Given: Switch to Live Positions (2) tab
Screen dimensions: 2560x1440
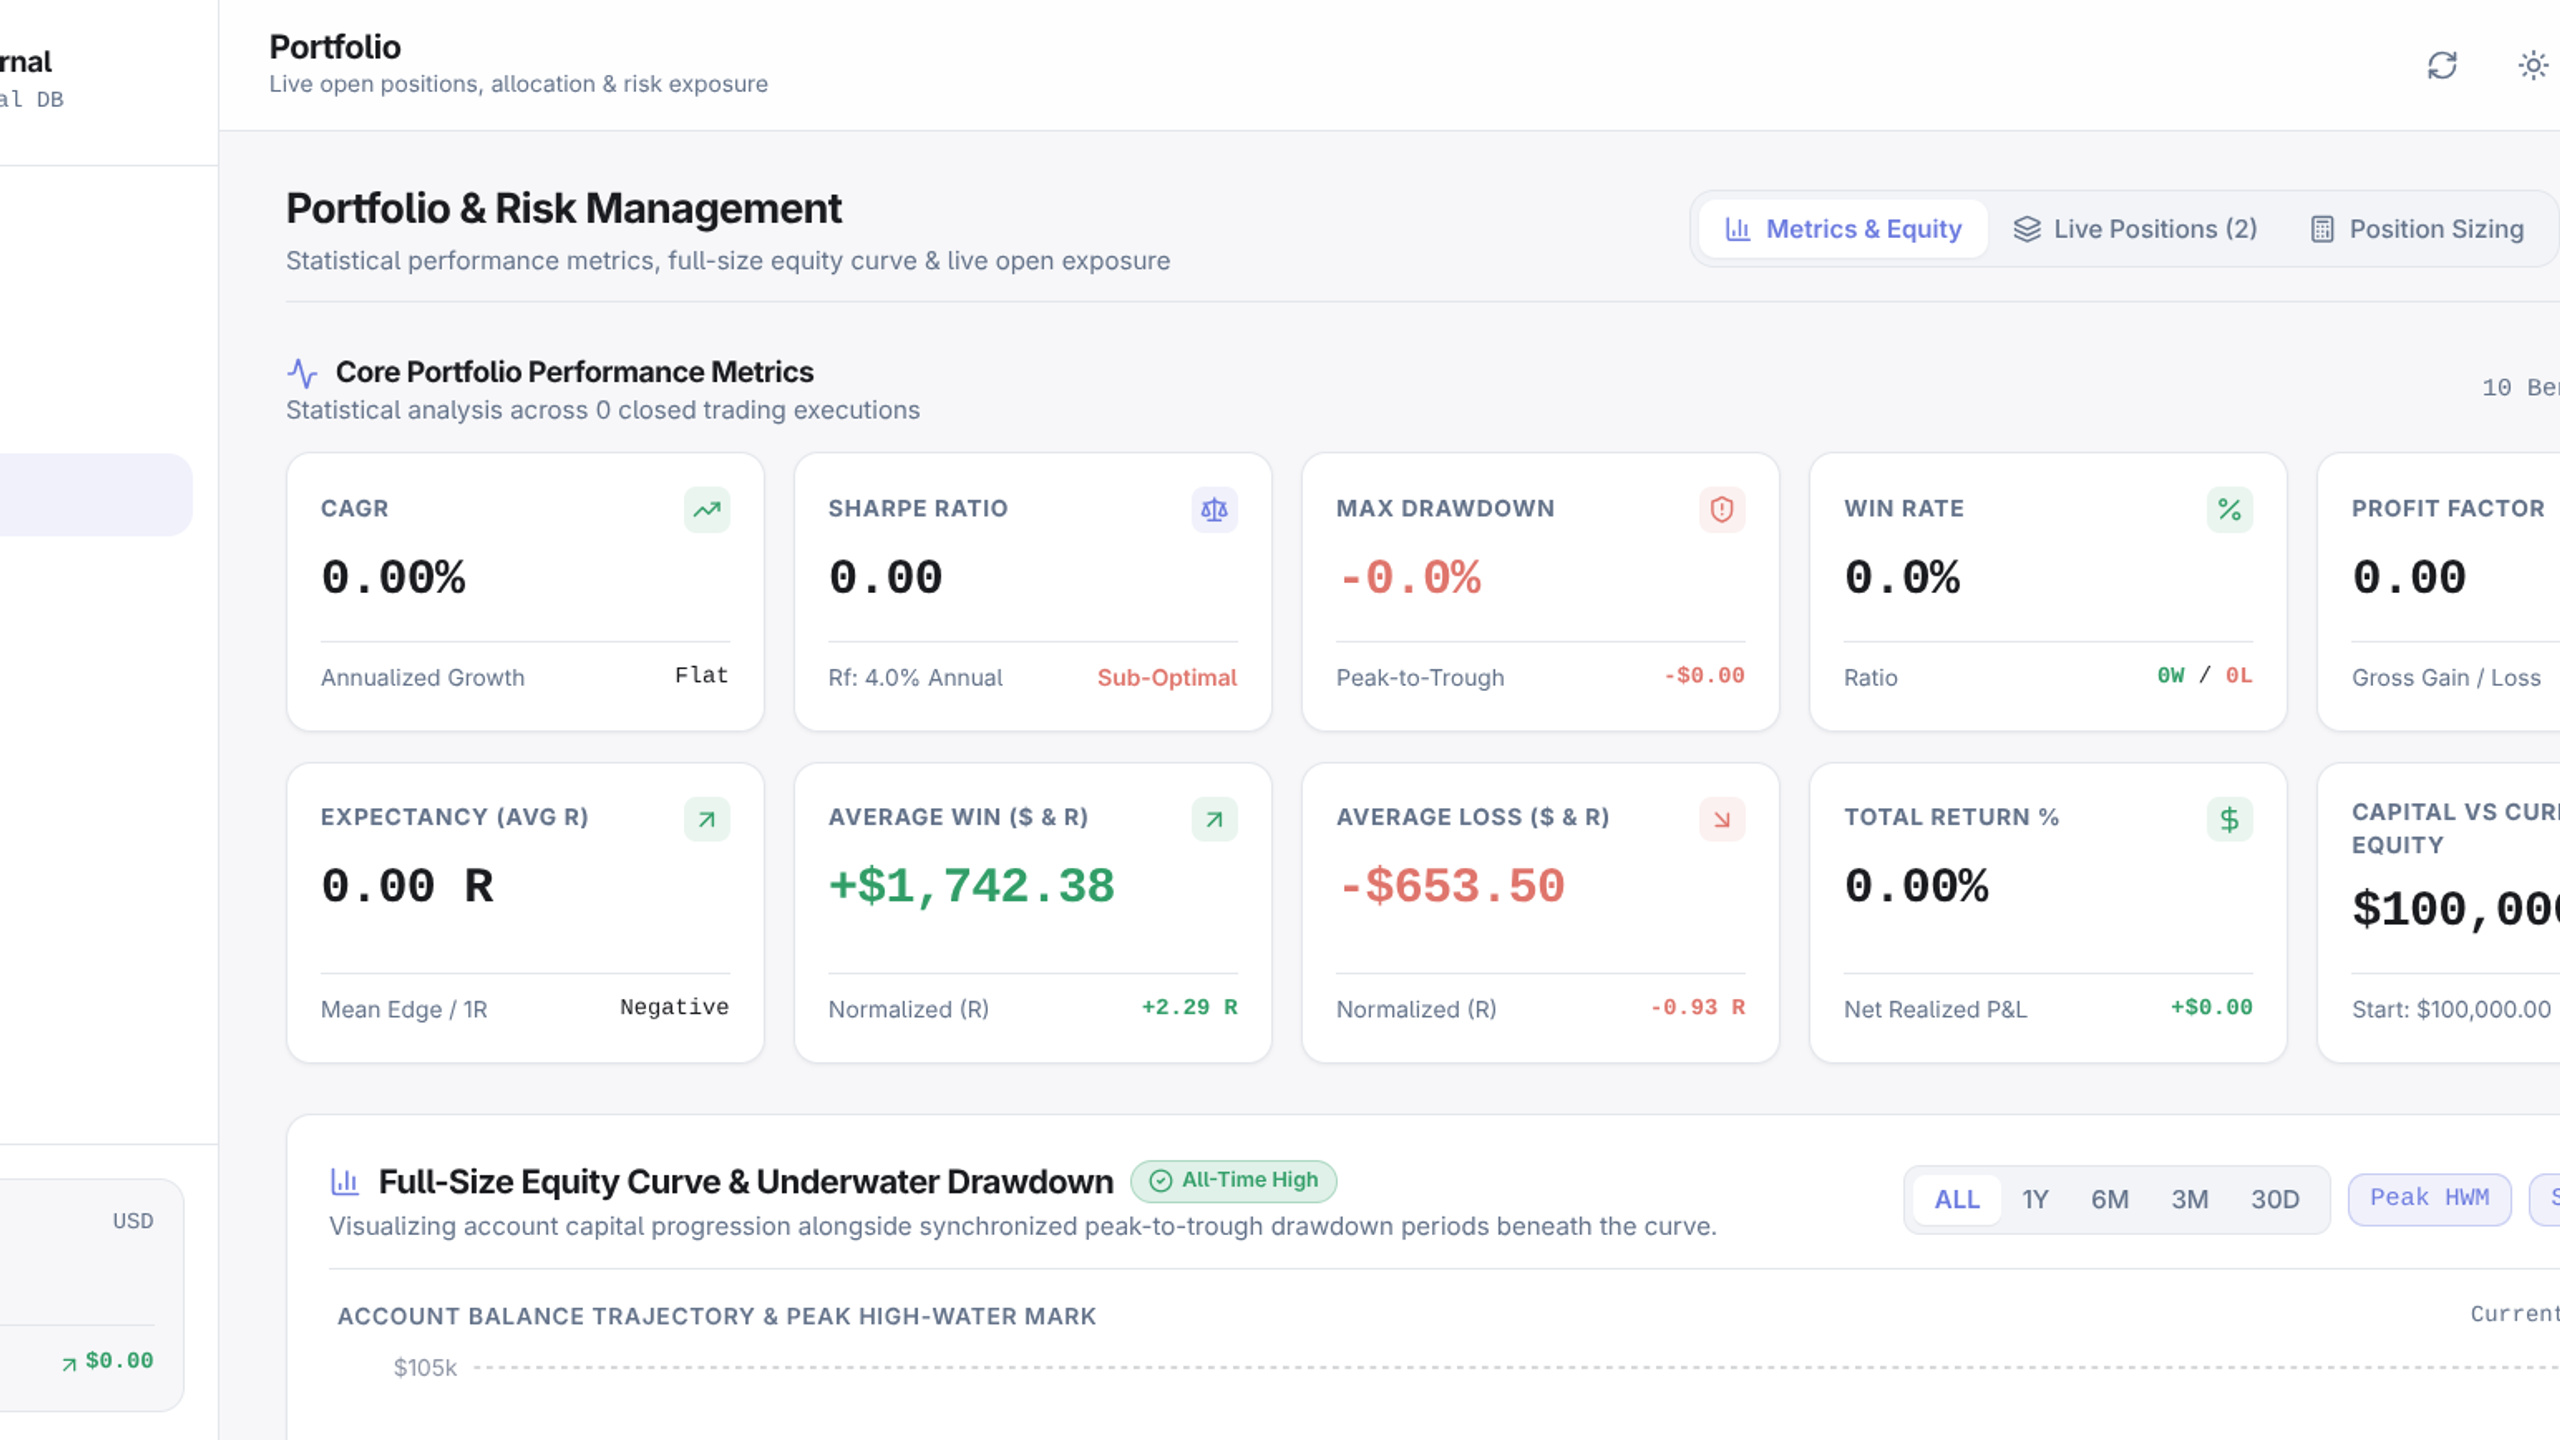Looking at the screenshot, I should tap(2135, 229).
